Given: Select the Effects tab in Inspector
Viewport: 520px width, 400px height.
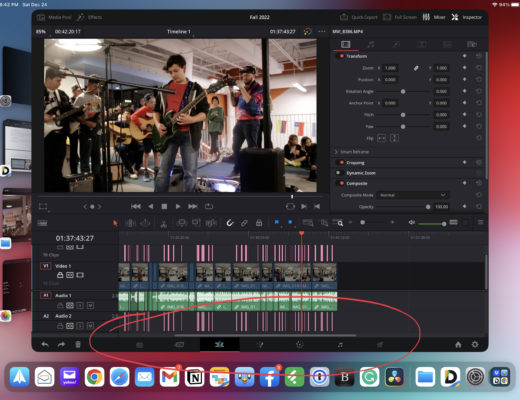Looking at the screenshot, I should [396, 44].
